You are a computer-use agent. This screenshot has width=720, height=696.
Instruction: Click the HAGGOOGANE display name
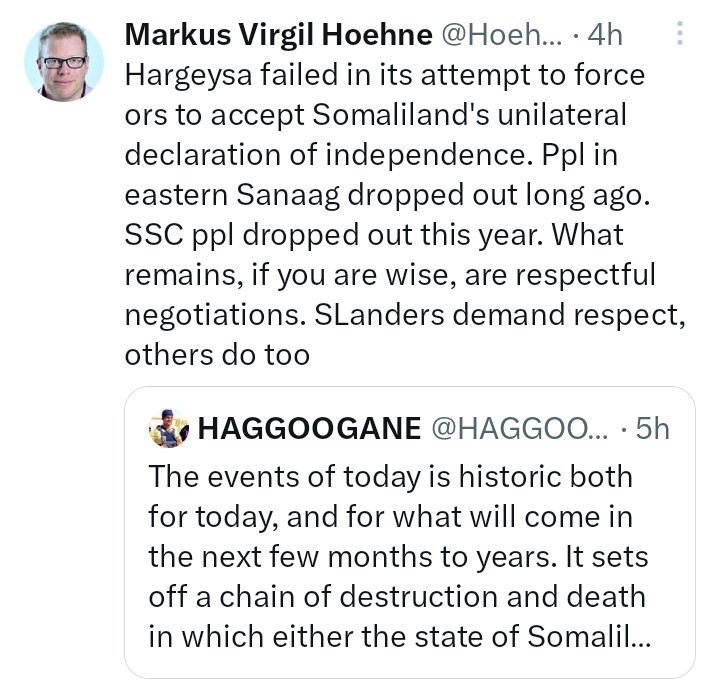tap(309, 428)
